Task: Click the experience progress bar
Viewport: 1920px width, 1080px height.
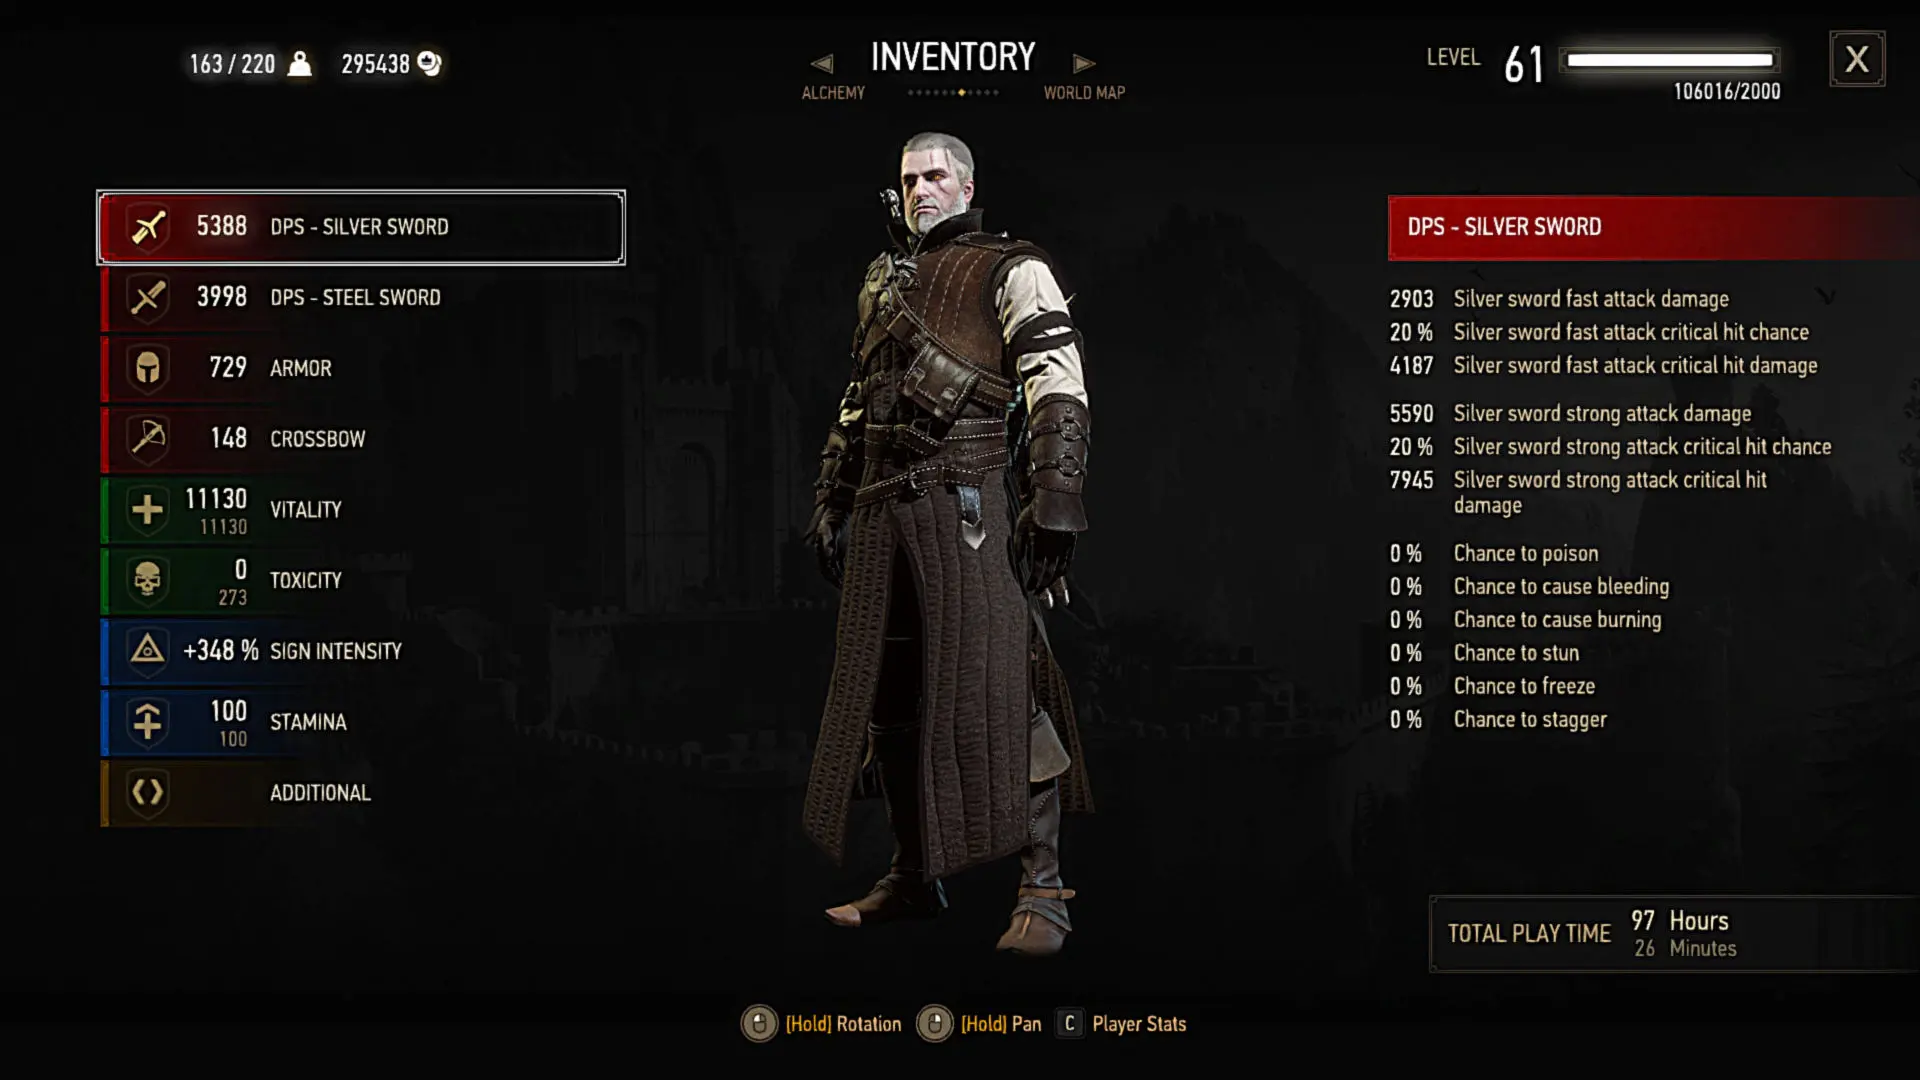Action: (x=1670, y=60)
